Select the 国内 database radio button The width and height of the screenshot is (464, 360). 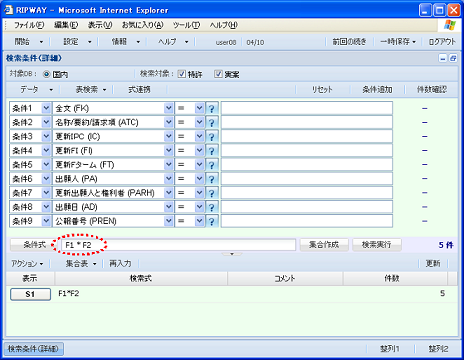(x=47, y=74)
